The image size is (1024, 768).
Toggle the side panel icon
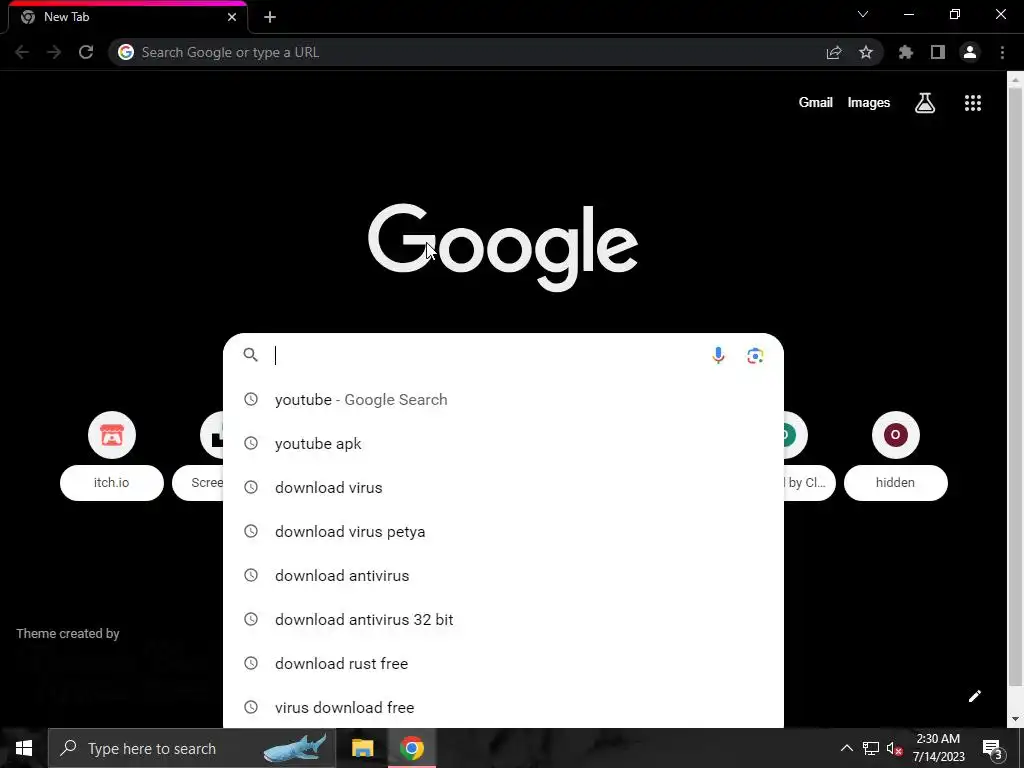point(938,52)
